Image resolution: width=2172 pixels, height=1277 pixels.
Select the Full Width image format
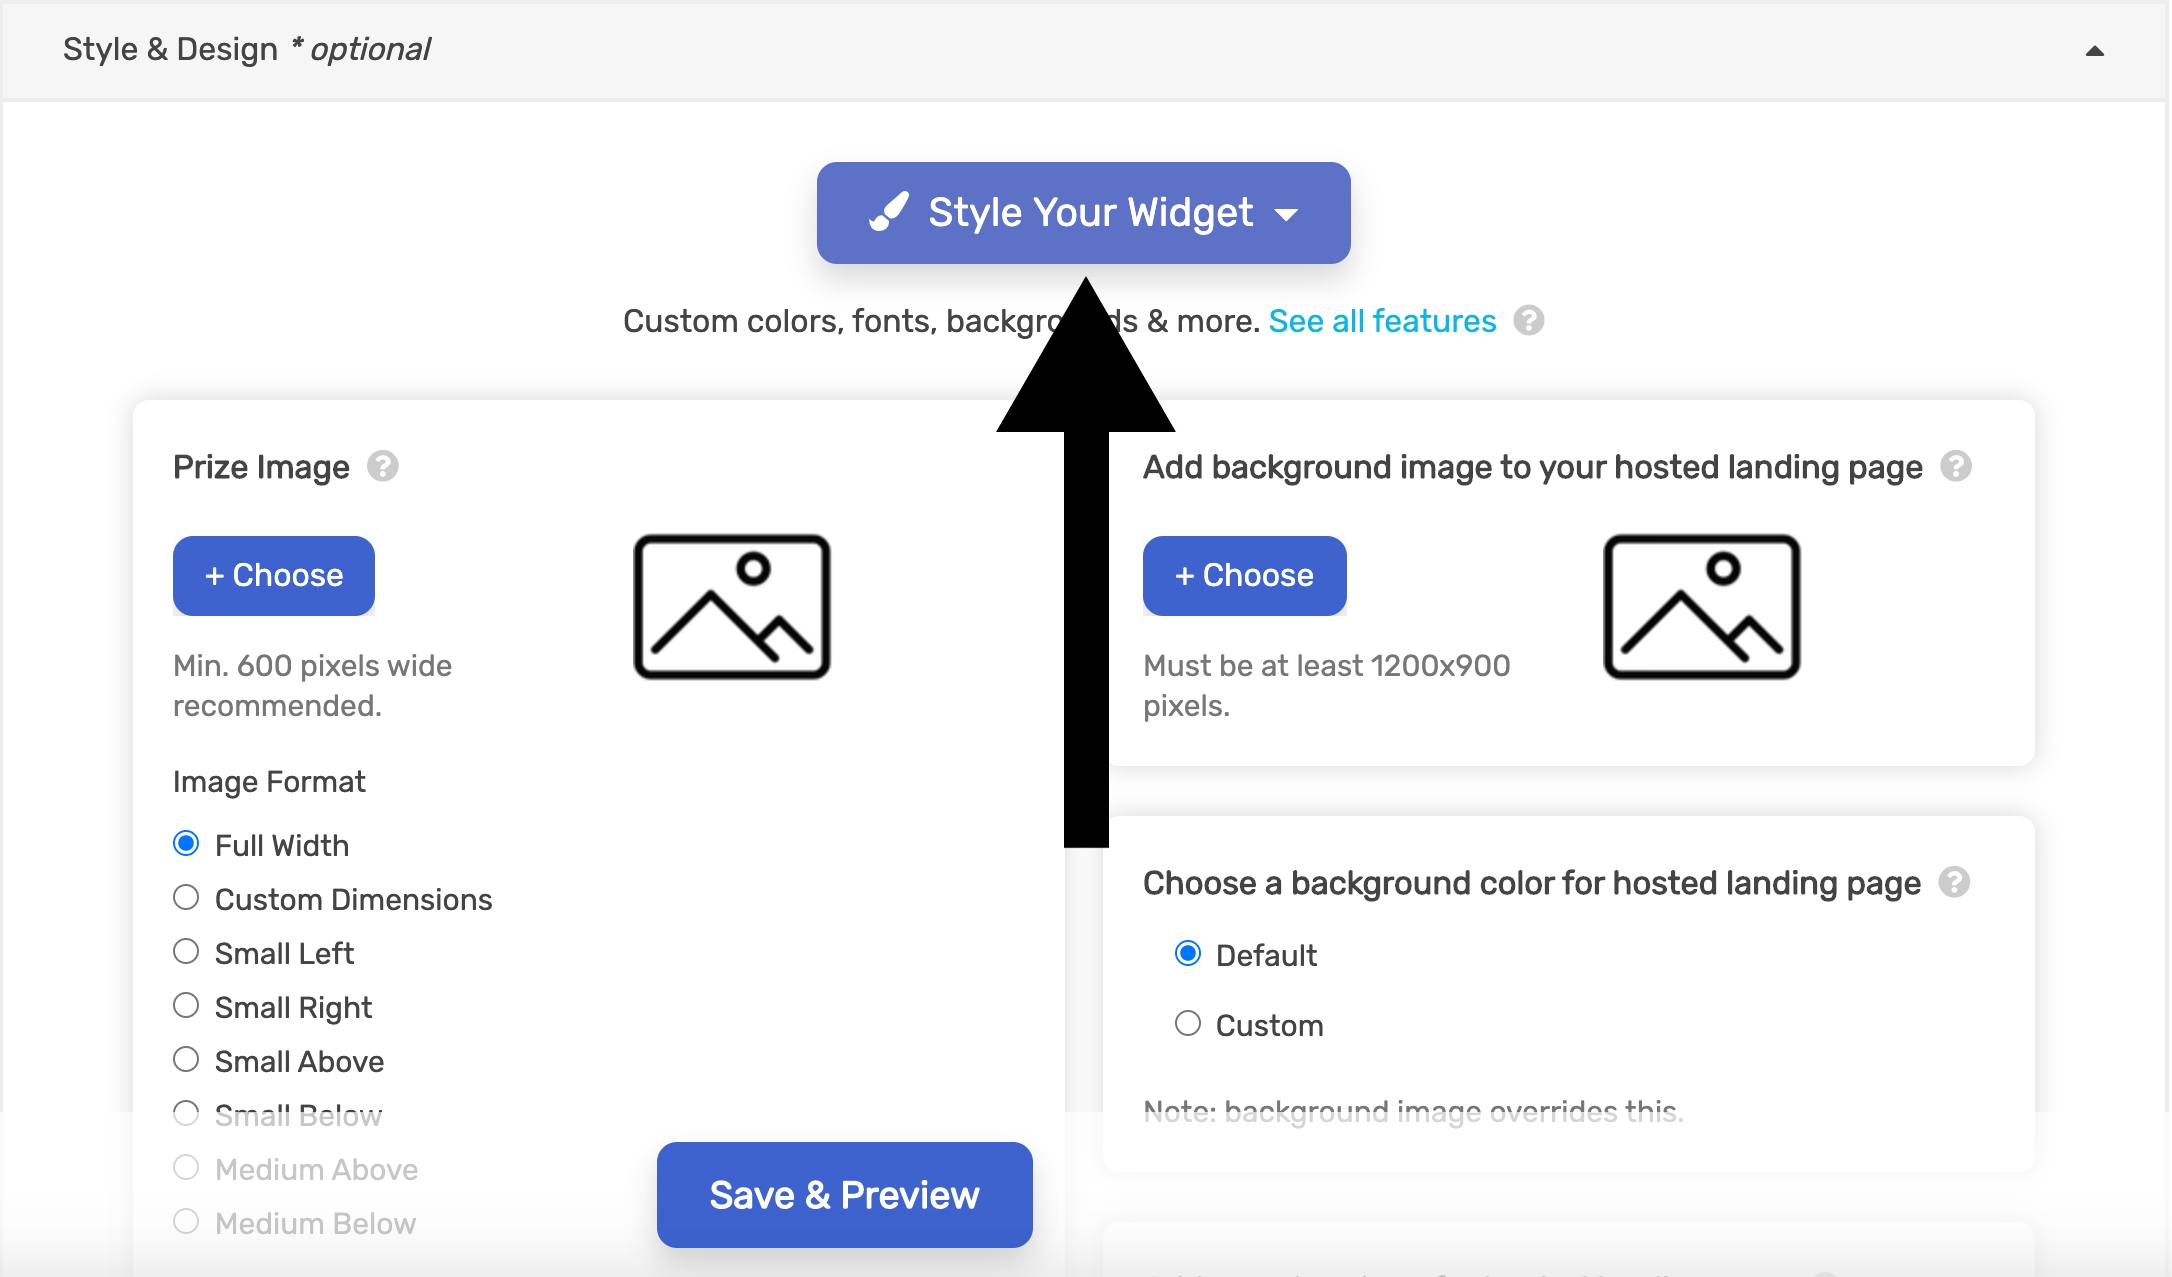186,844
